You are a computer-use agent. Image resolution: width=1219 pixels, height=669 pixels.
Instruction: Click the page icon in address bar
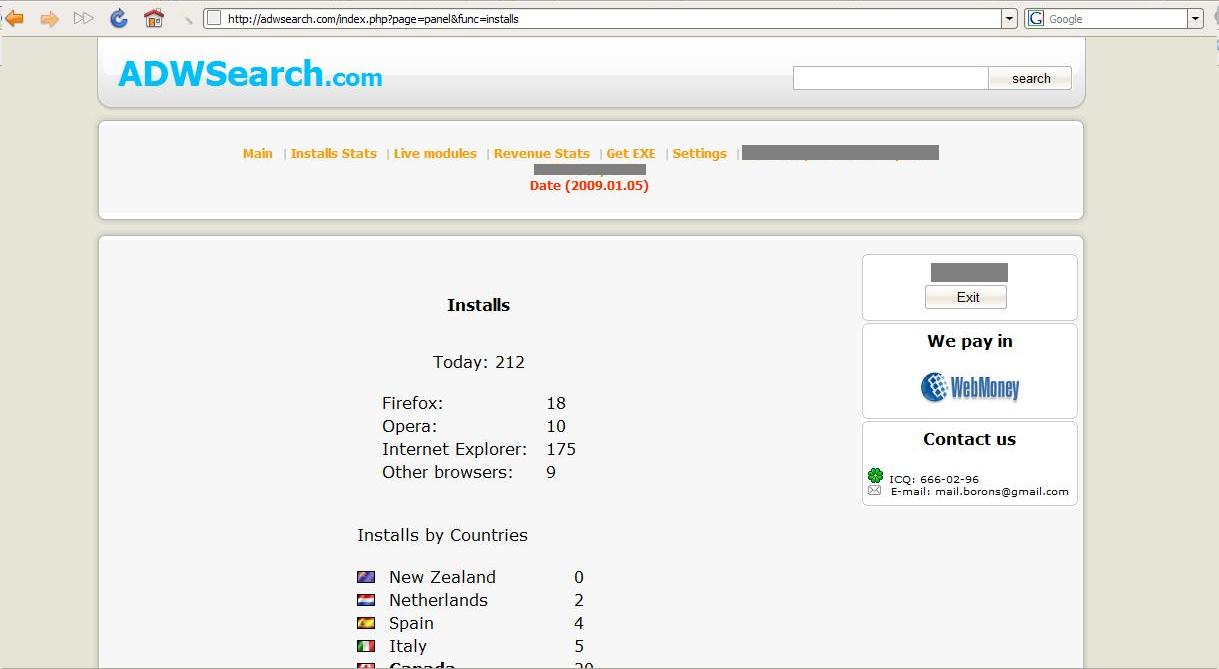[214, 18]
